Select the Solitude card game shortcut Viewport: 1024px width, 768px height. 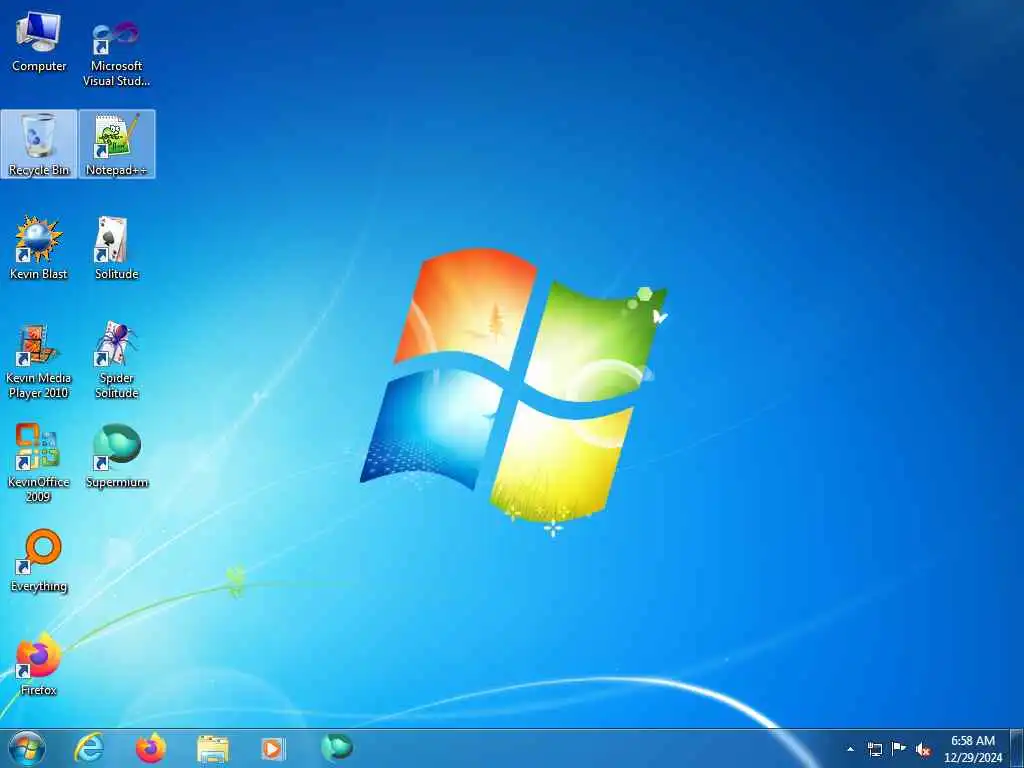click(117, 248)
